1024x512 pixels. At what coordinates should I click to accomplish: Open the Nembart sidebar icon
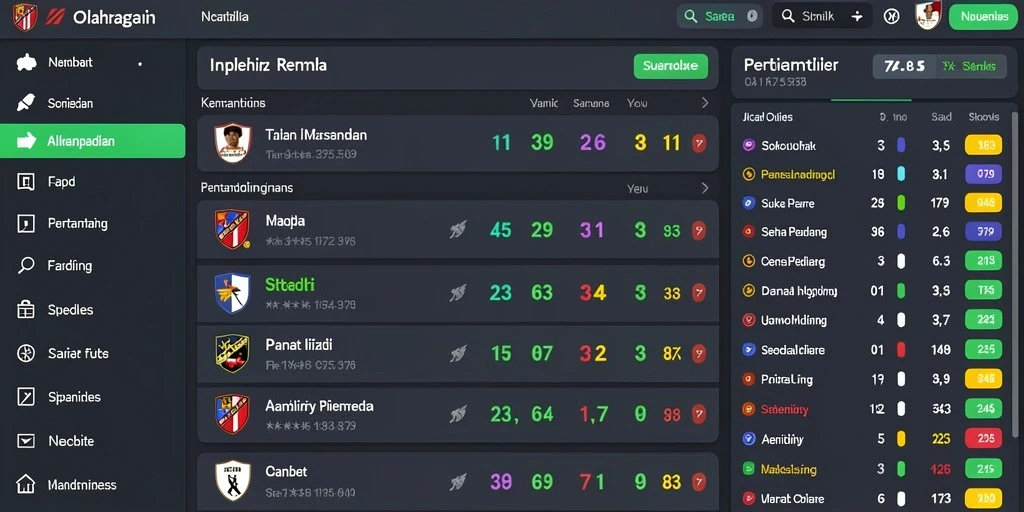click(26, 63)
